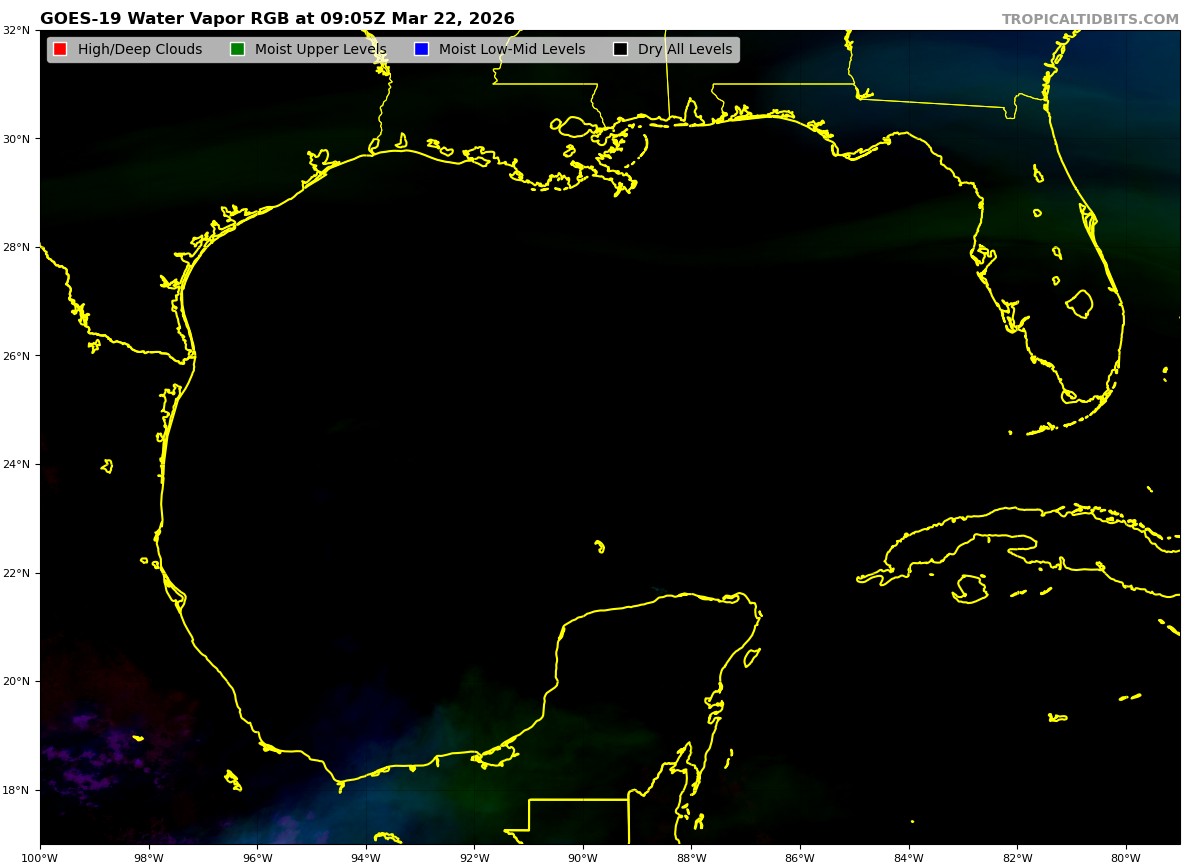Viewport: 1200px width, 867px height.
Task: Click the 22°N latitude tick label
Action: pyautogui.click(x=17, y=573)
